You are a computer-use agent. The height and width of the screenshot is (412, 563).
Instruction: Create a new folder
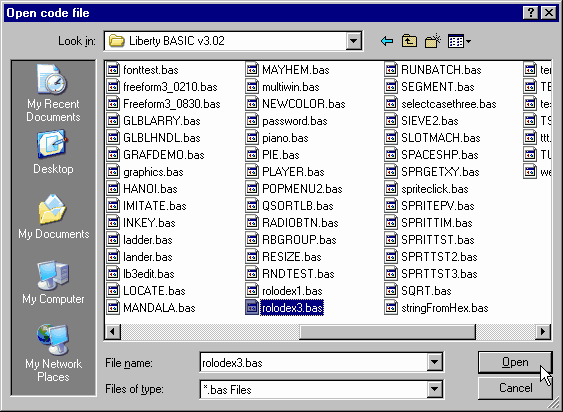point(433,41)
